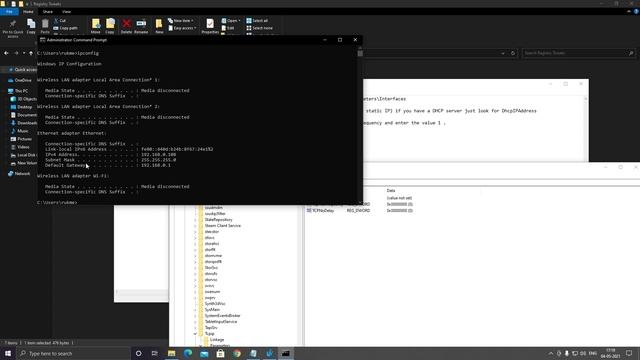Select OneDrive in the navigation pane
Image resolution: width=640 pixels, height=360 pixels.
[x=20, y=80]
